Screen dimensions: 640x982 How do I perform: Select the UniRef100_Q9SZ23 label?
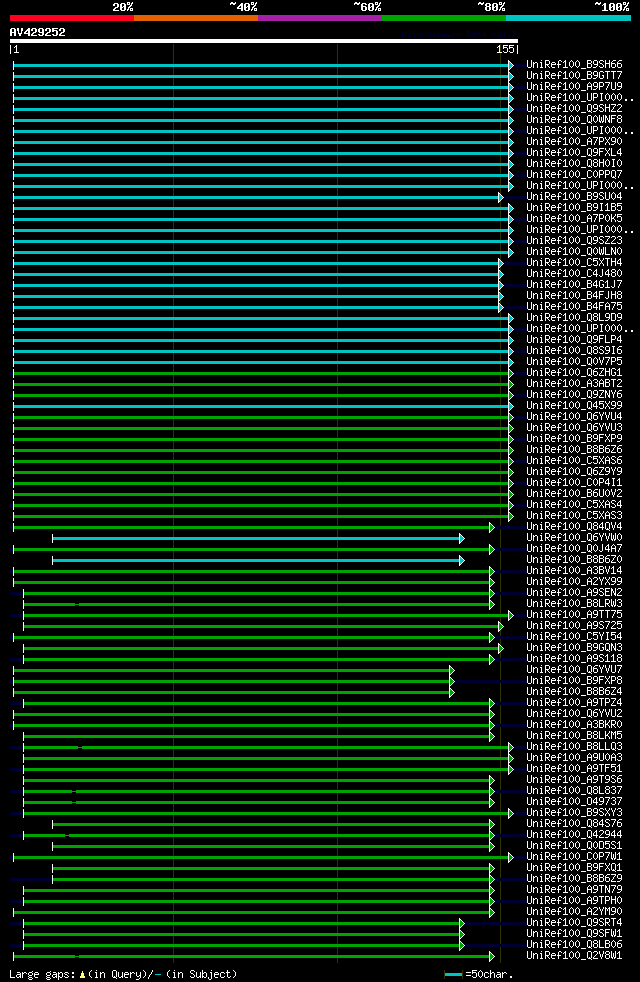574,240
